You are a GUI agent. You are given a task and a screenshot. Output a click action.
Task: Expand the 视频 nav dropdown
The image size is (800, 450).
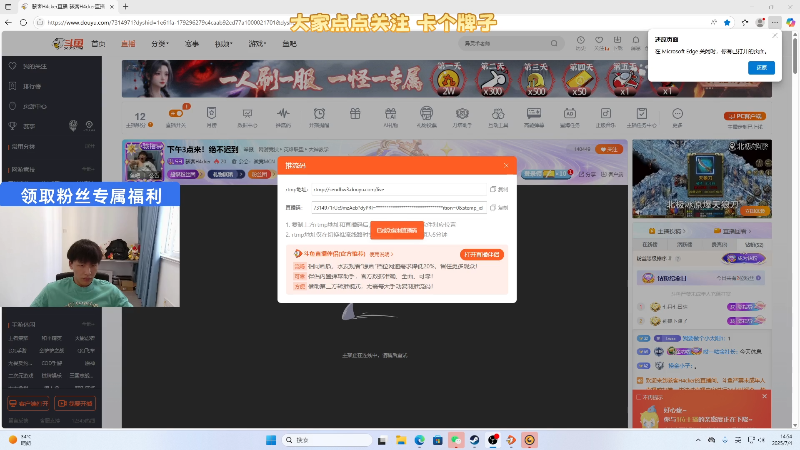tap(223, 44)
